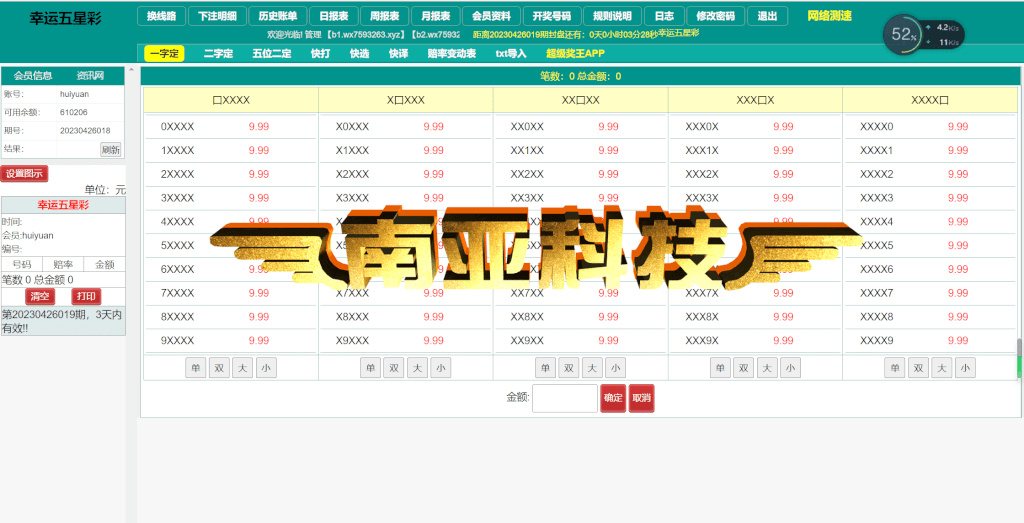
Task: Open 开奖号码 page
Action: [x=552, y=16]
